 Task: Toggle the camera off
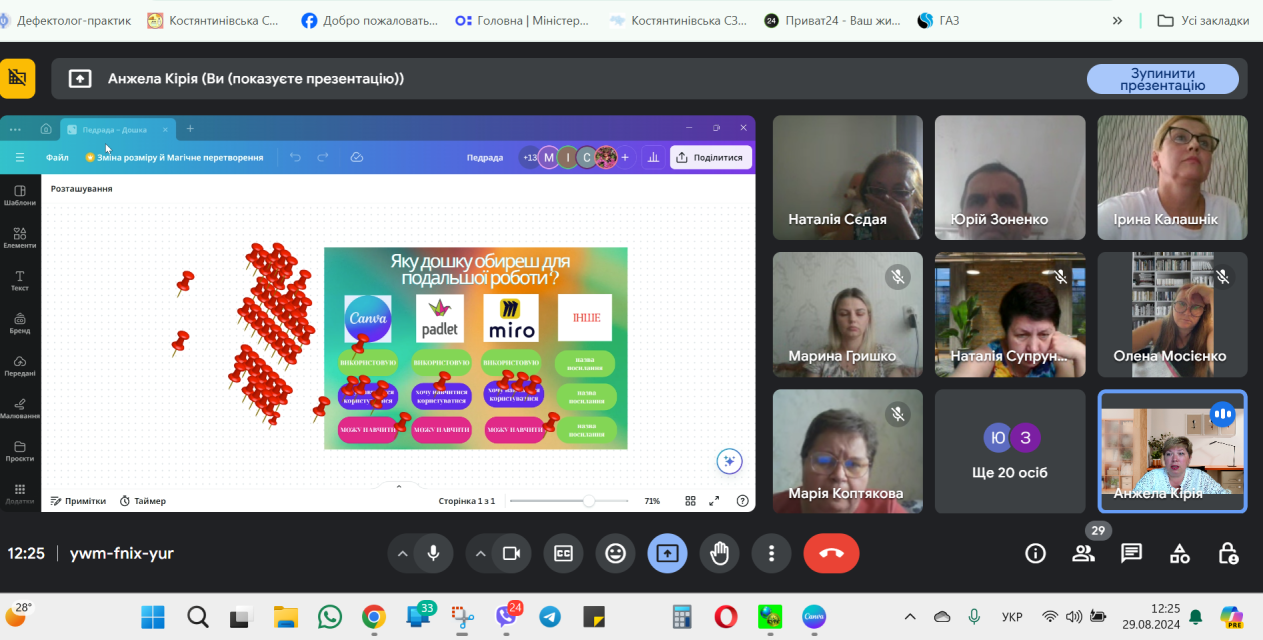tap(511, 553)
